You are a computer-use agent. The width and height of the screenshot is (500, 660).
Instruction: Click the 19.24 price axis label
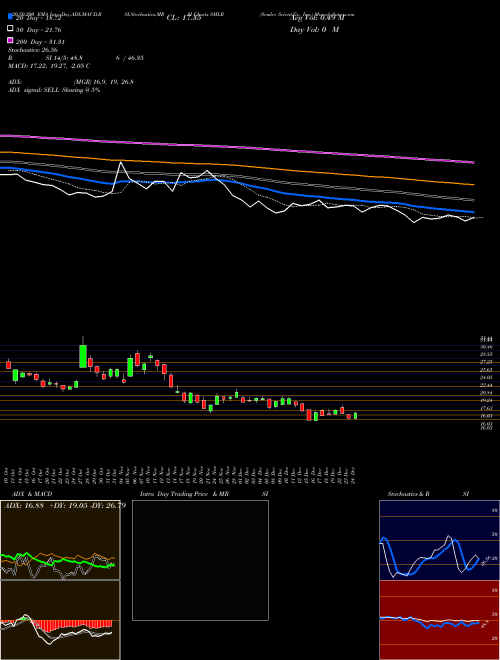486,400
